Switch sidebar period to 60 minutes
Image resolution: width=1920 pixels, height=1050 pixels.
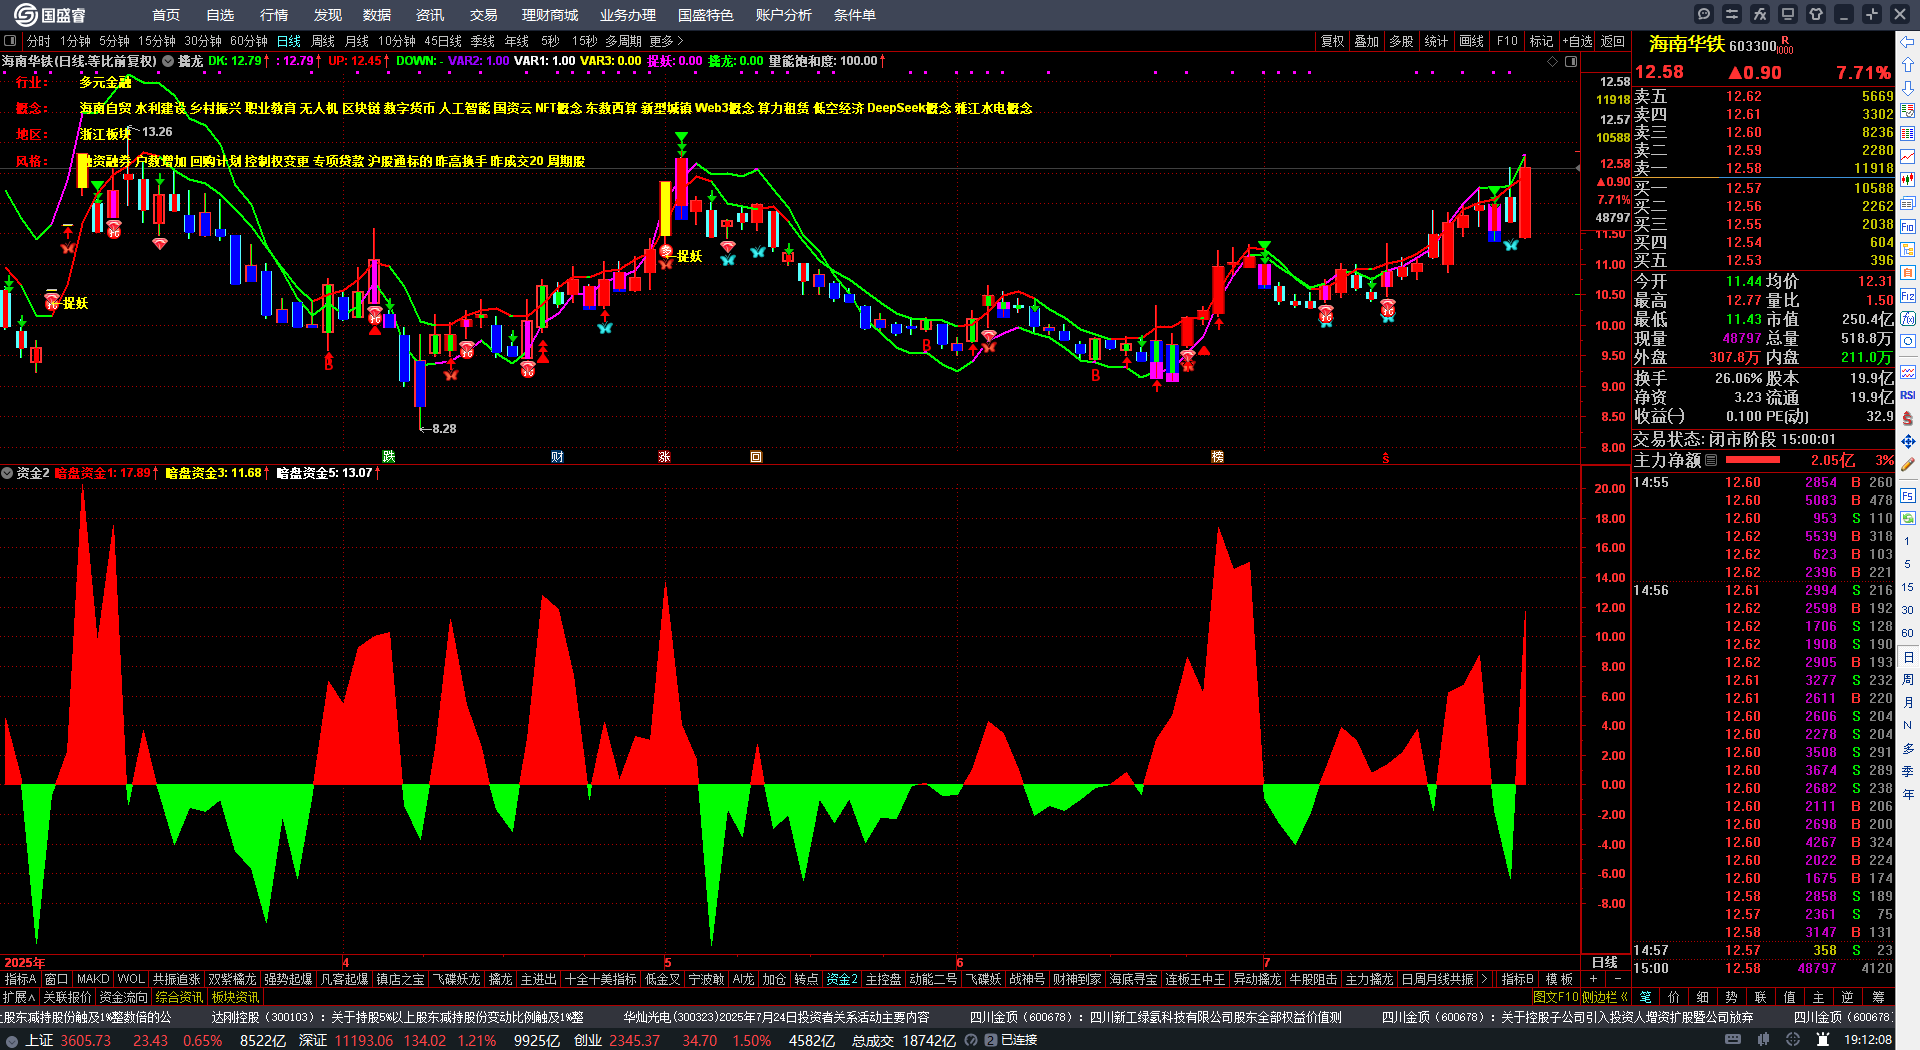[x=1908, y=633]
